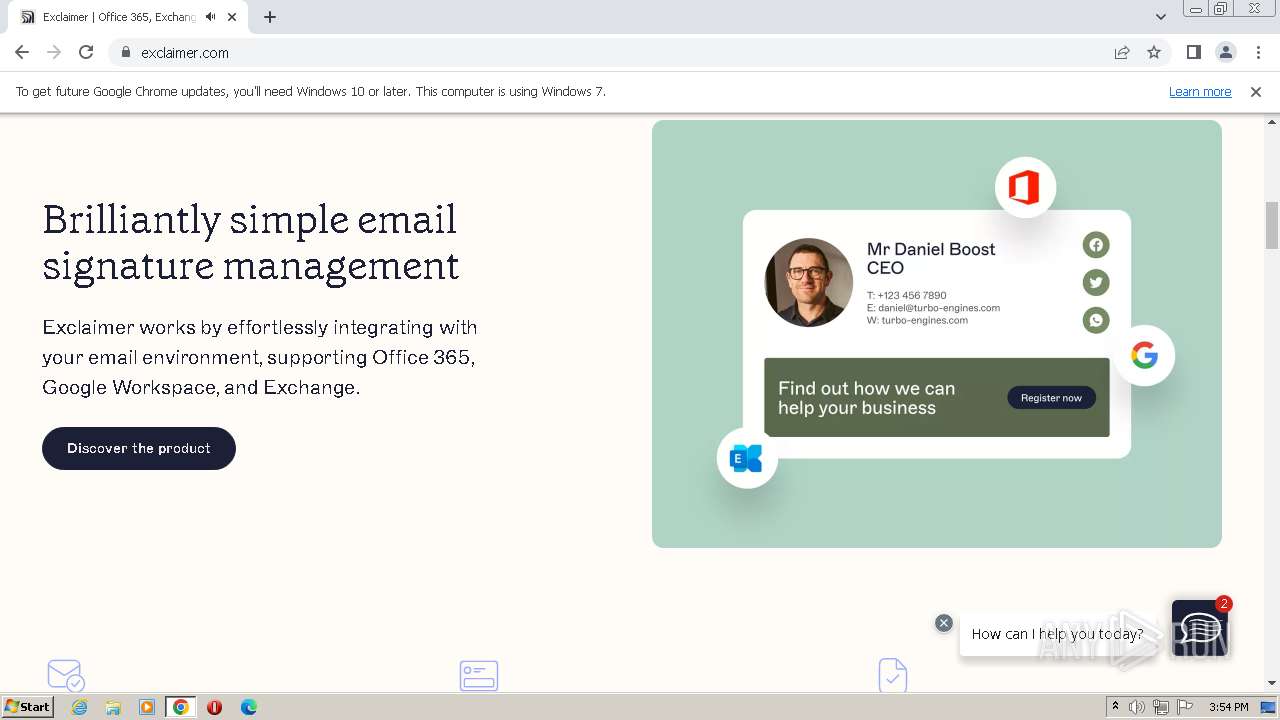The height and width of the screenshot is (720, 1280).
Task: Click the browser Forward arrow
Action: (54, 52)
